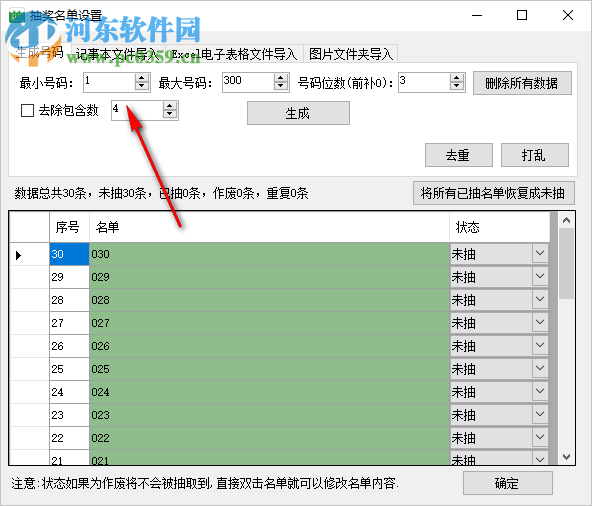Screen dimensions: 592x506
Task: Open the 状态 dropdown for row 024
Action: pyautogui.click(x=540, y=392)
